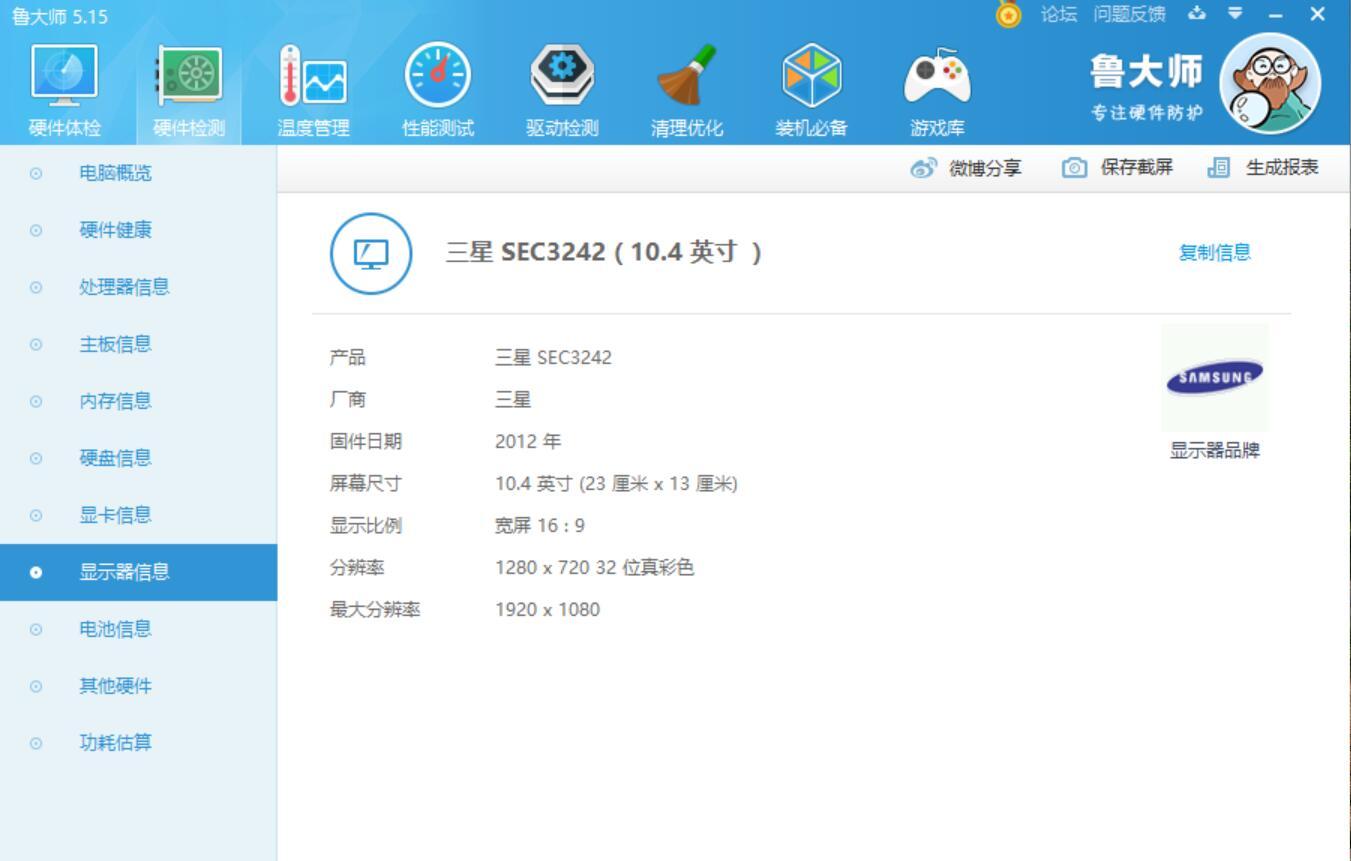Share via 微博分享
Viewport: 1351px width, 861px height.
pos(966,168)
